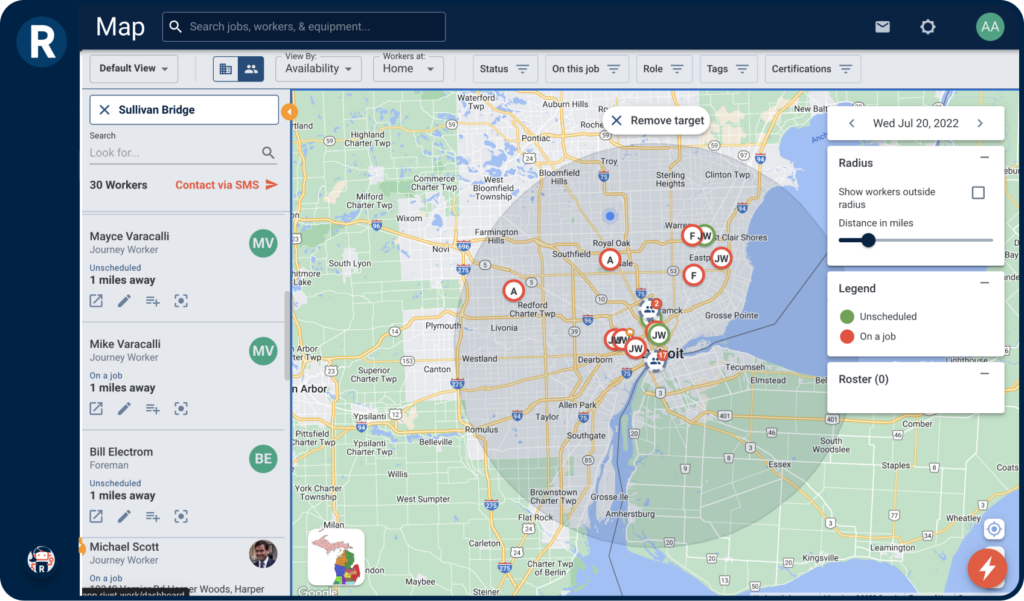Viewport: 1024px width, 601px height.
Task: Open the mail inbox icon
Action: pos(882,27)
